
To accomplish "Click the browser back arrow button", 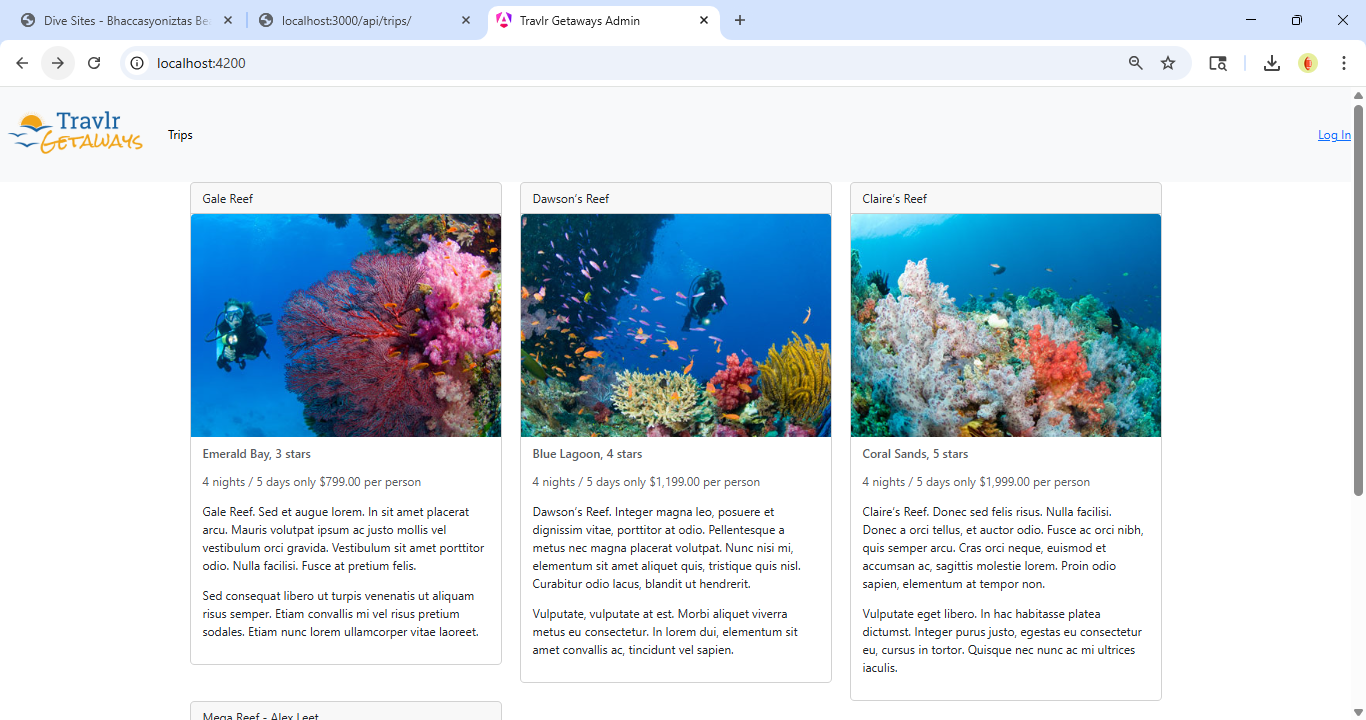I will click(x=22, y=63).
